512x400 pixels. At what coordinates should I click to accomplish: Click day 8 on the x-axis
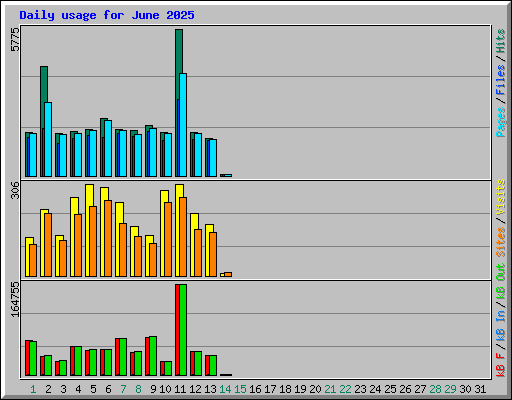(138, 389)
